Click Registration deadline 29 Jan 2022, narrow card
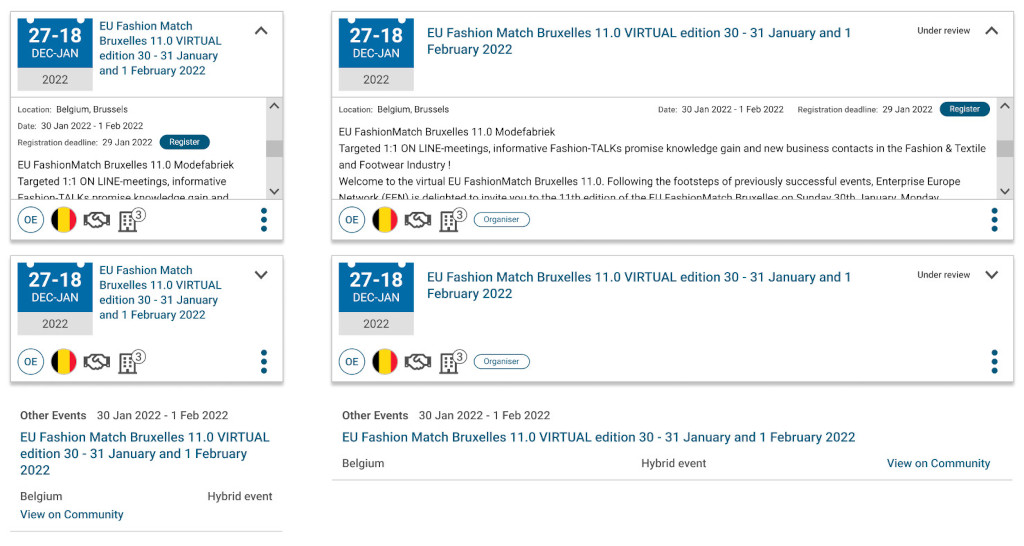Screen dimensions: 1024x546 (85, 142)
